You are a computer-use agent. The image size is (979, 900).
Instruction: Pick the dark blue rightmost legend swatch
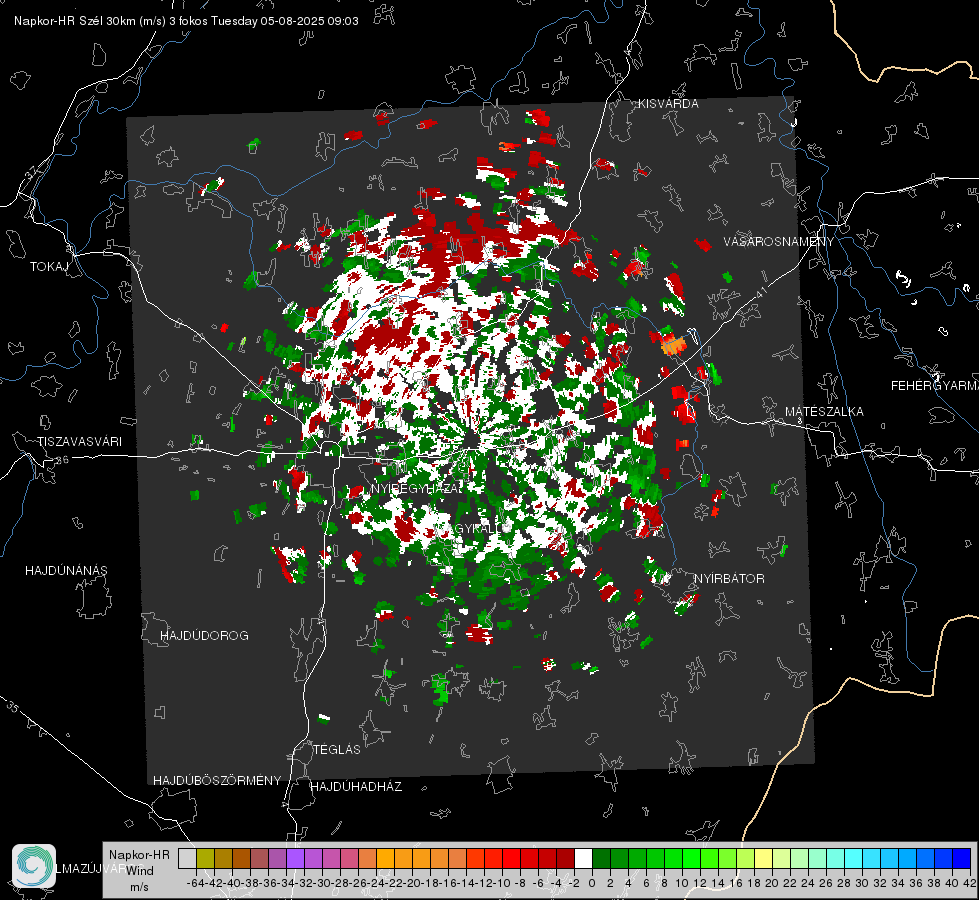[962, 858]
